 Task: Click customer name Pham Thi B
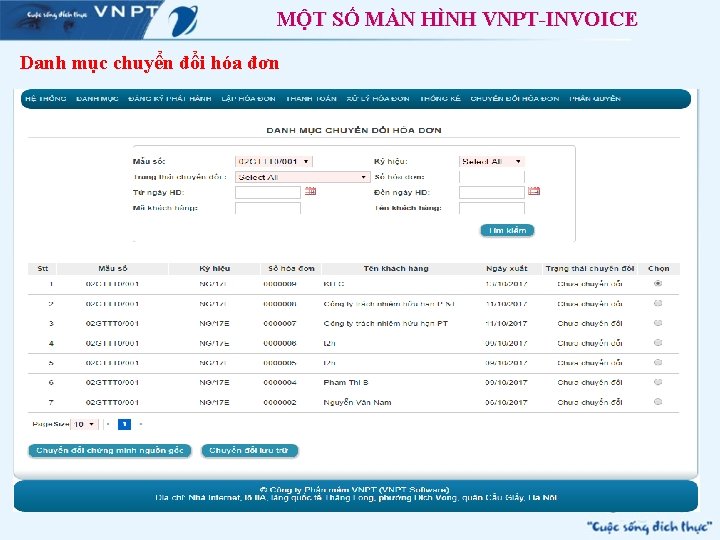346,382
